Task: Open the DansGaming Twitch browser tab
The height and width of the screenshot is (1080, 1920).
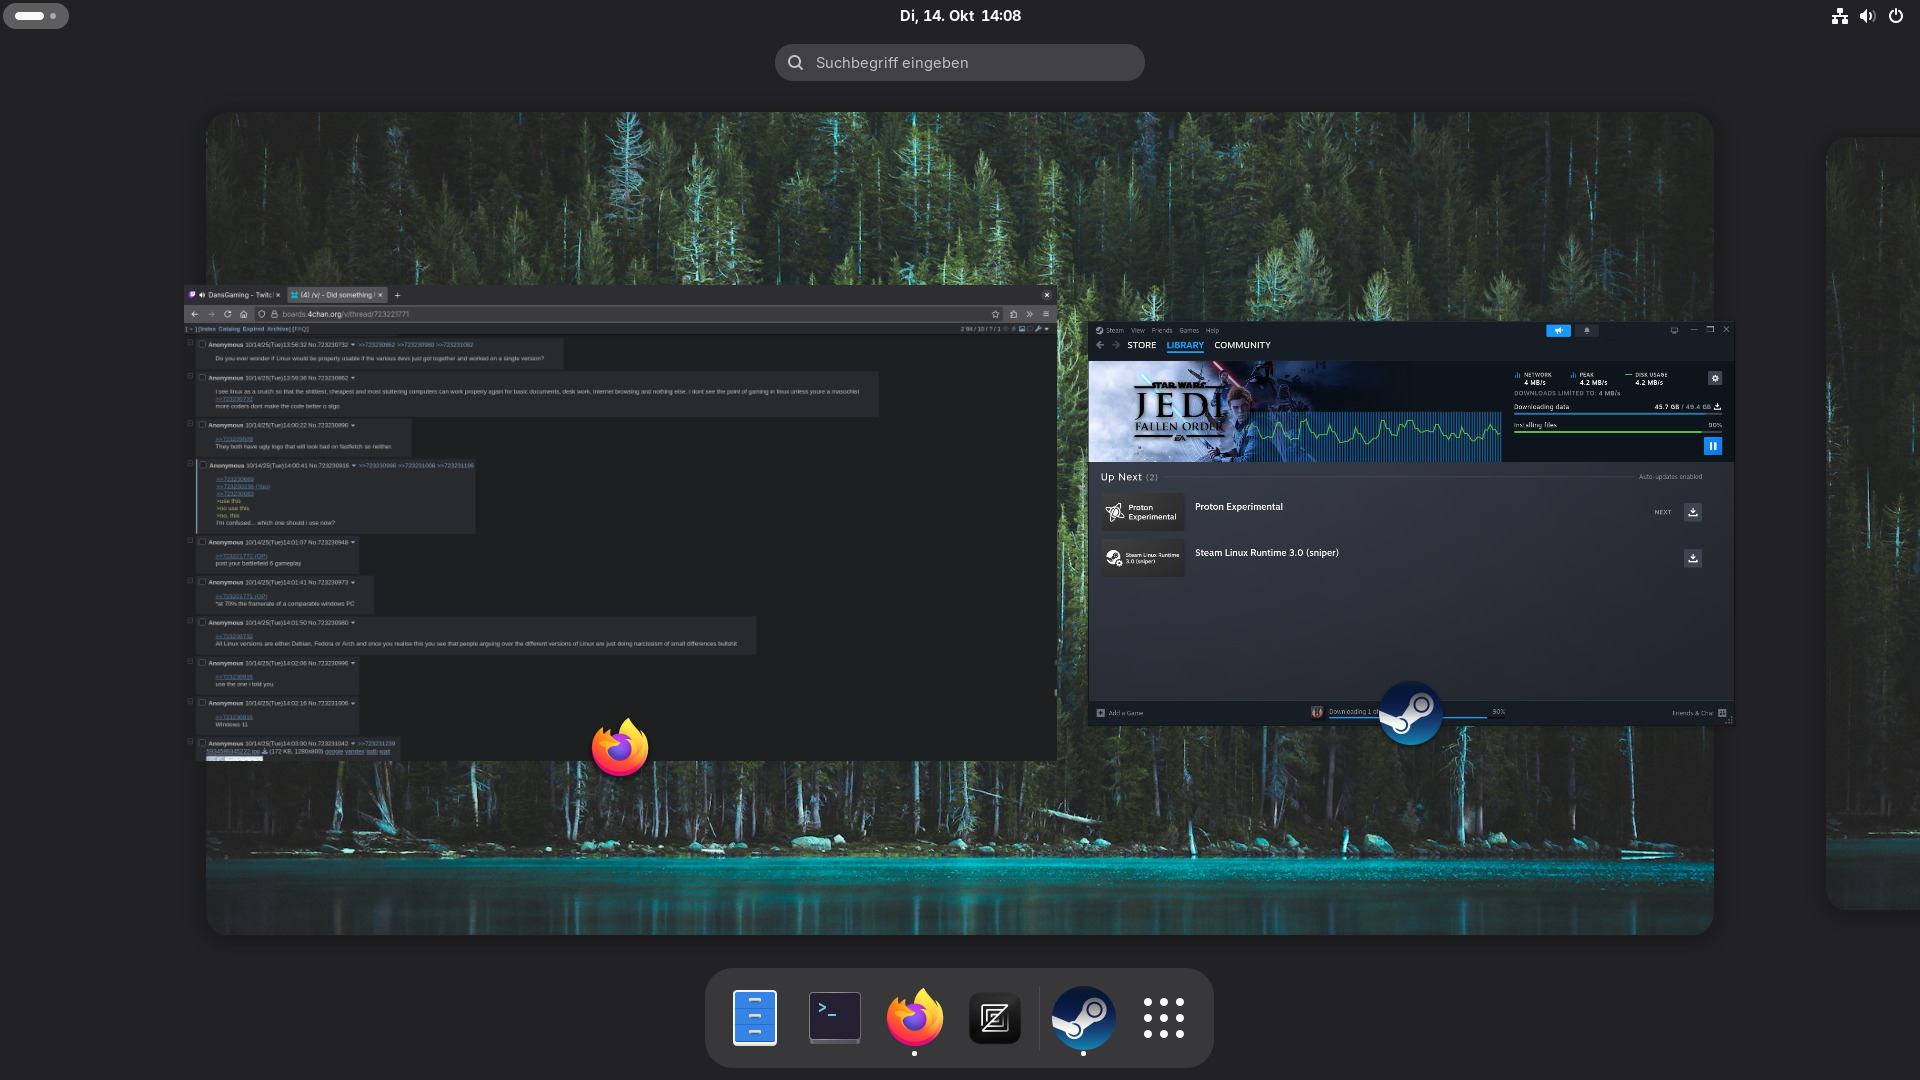Action: tap(236, 295)
